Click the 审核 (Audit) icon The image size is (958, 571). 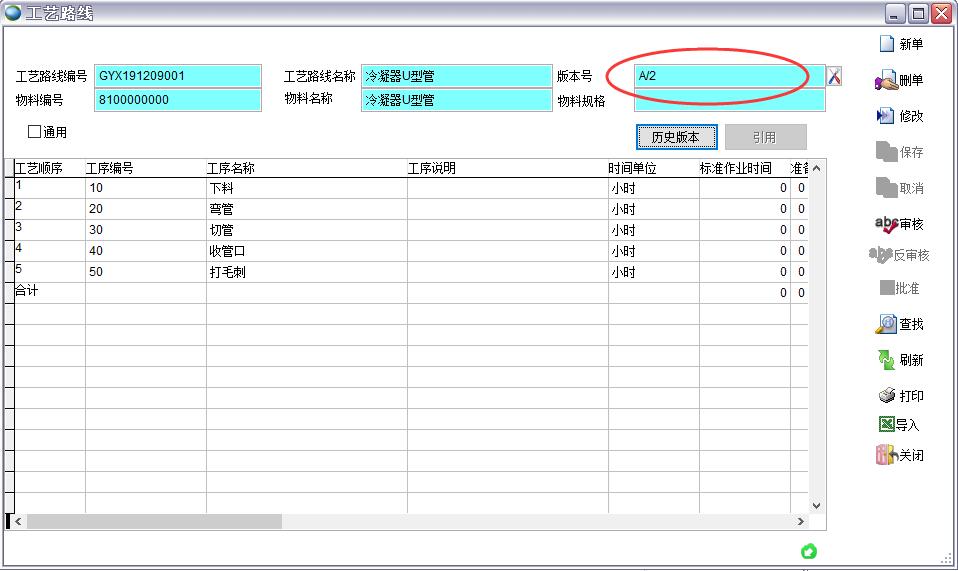tap(885, 225)
